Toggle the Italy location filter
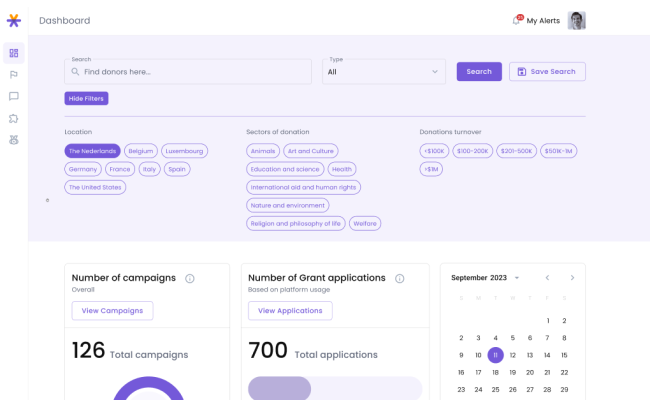The height and width of the screenshot is (400, 650). coord(150,169)
